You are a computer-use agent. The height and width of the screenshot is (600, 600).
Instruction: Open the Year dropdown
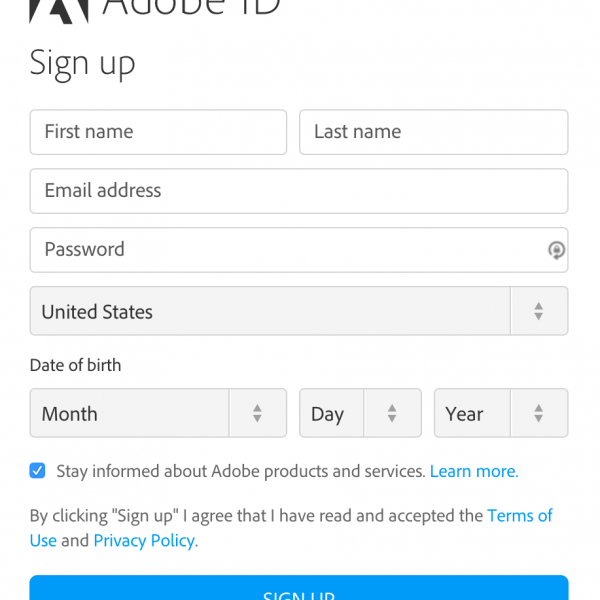[x=470, y=413]
